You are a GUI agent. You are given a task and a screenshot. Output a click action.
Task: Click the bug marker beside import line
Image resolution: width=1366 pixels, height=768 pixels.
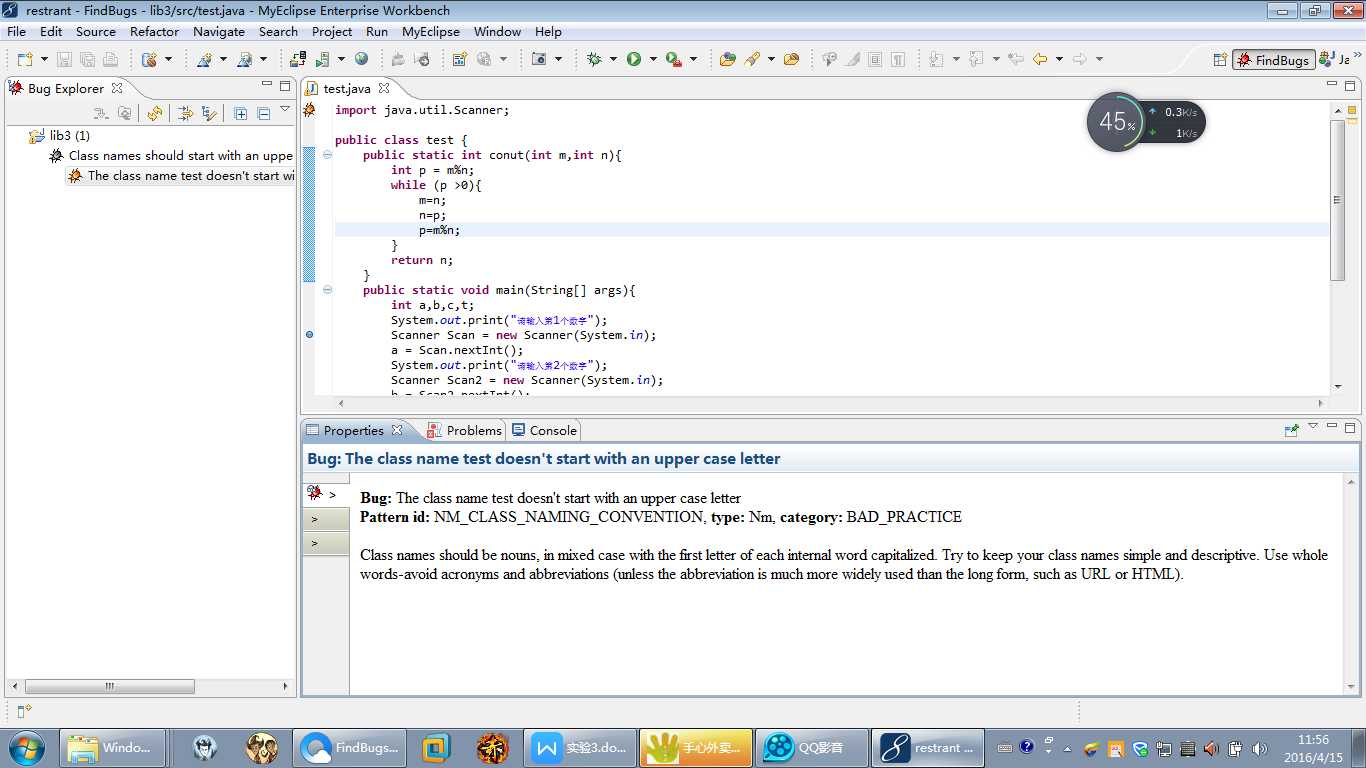tap(309, 110)
